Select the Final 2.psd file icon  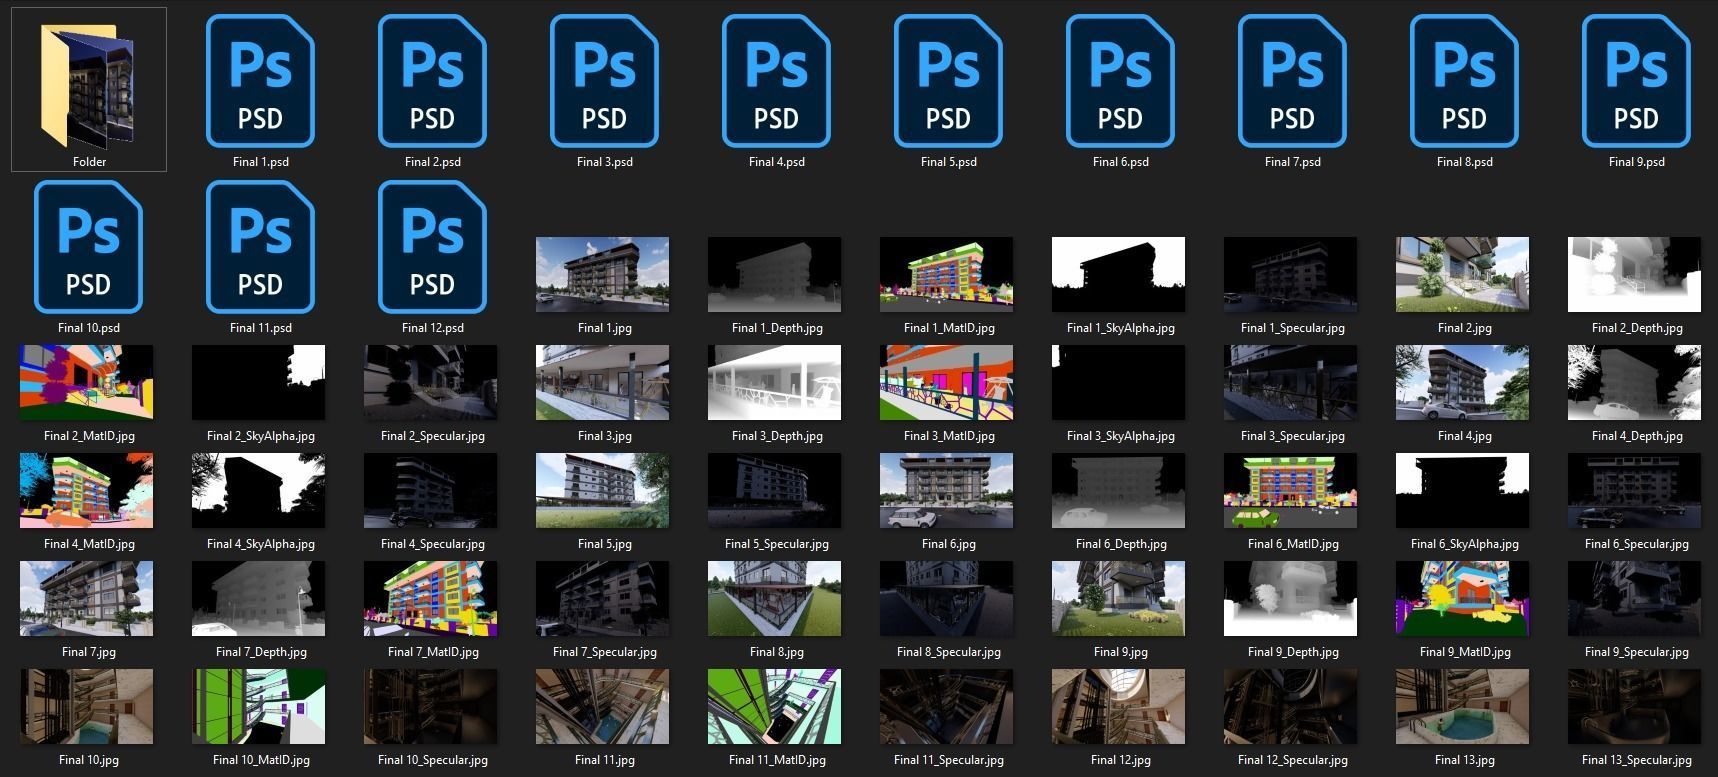point(432,81)
